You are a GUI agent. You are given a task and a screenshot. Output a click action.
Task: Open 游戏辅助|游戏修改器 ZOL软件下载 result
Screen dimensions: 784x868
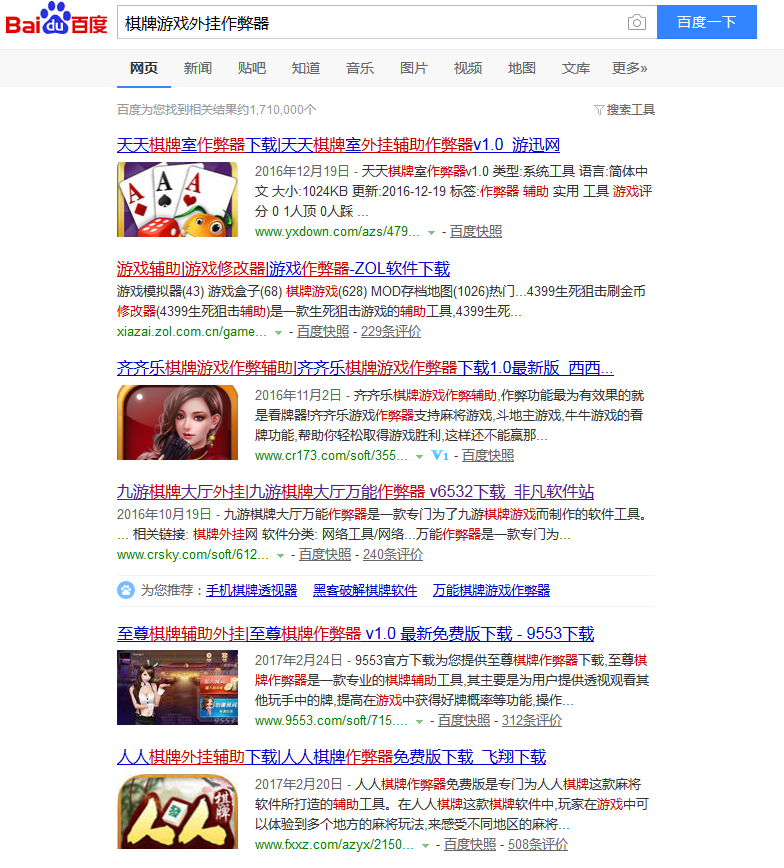point(283,269)
